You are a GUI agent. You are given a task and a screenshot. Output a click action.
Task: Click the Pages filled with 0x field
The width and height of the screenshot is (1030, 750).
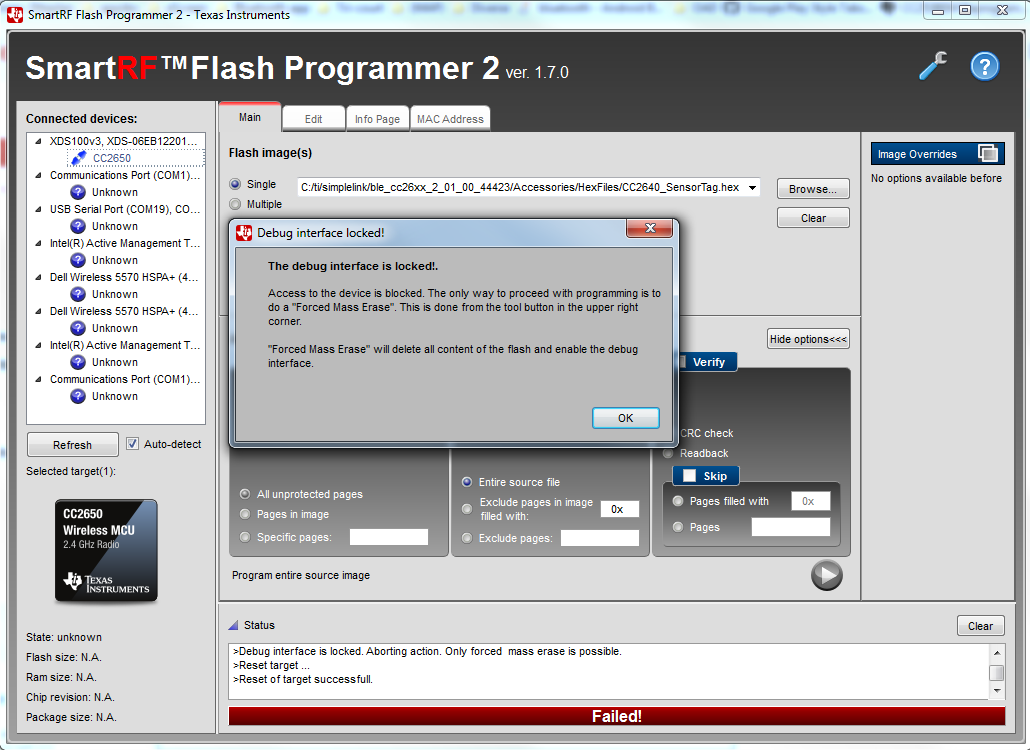[811, 501]
